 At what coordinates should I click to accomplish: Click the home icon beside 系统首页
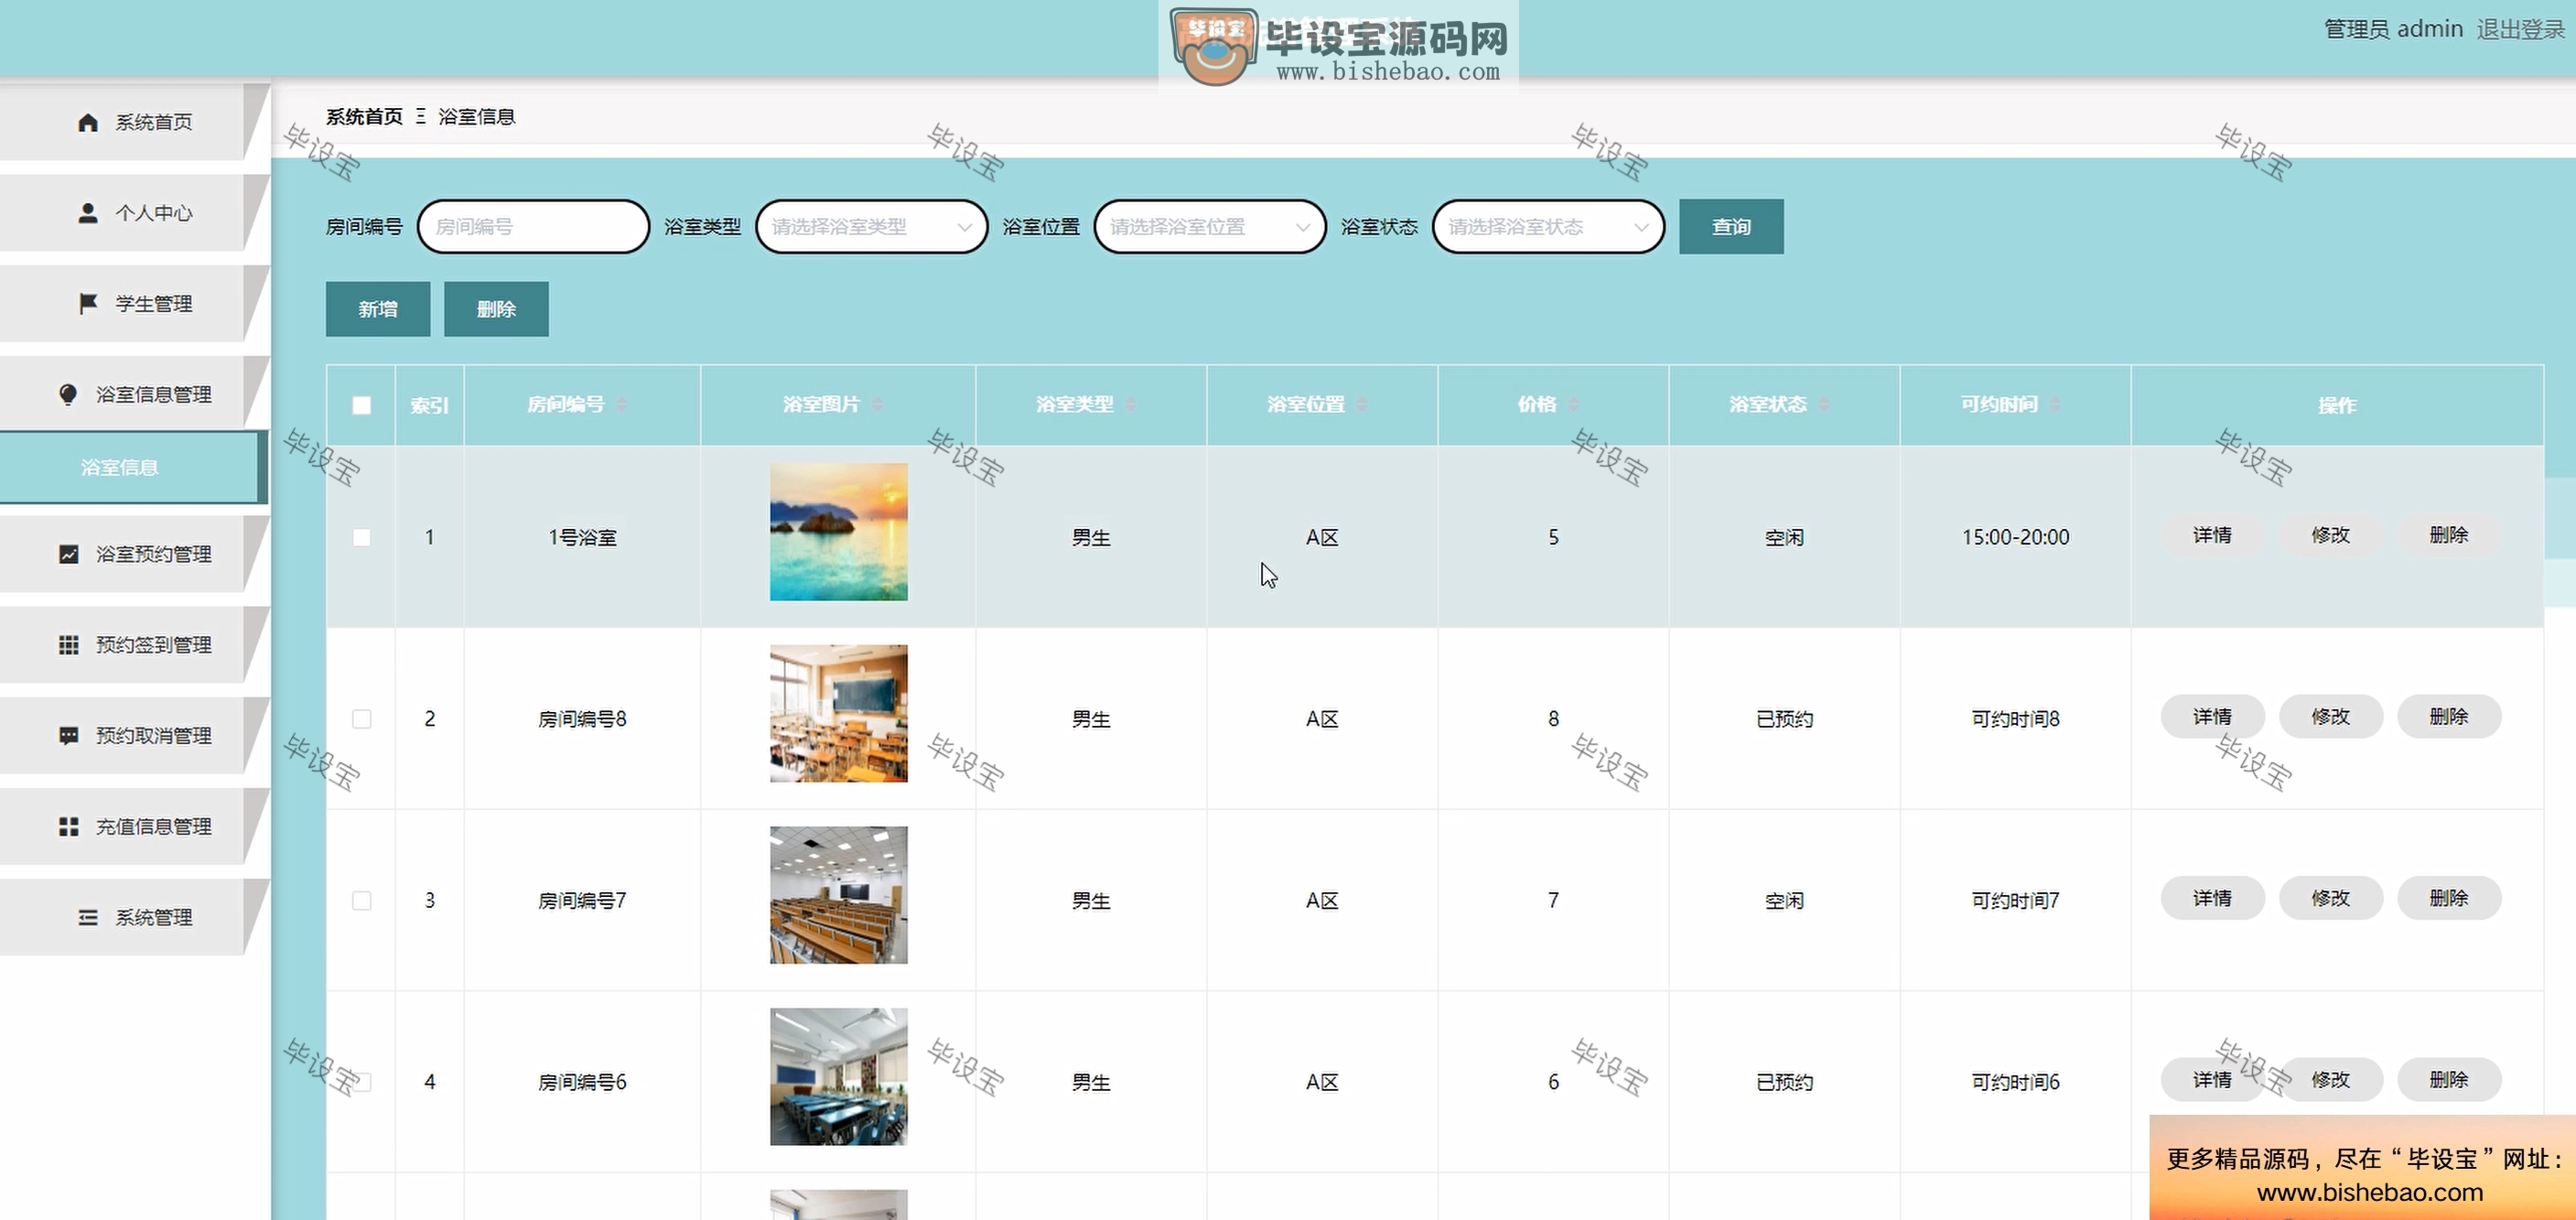pyautogui.click(x=88, y=122)
